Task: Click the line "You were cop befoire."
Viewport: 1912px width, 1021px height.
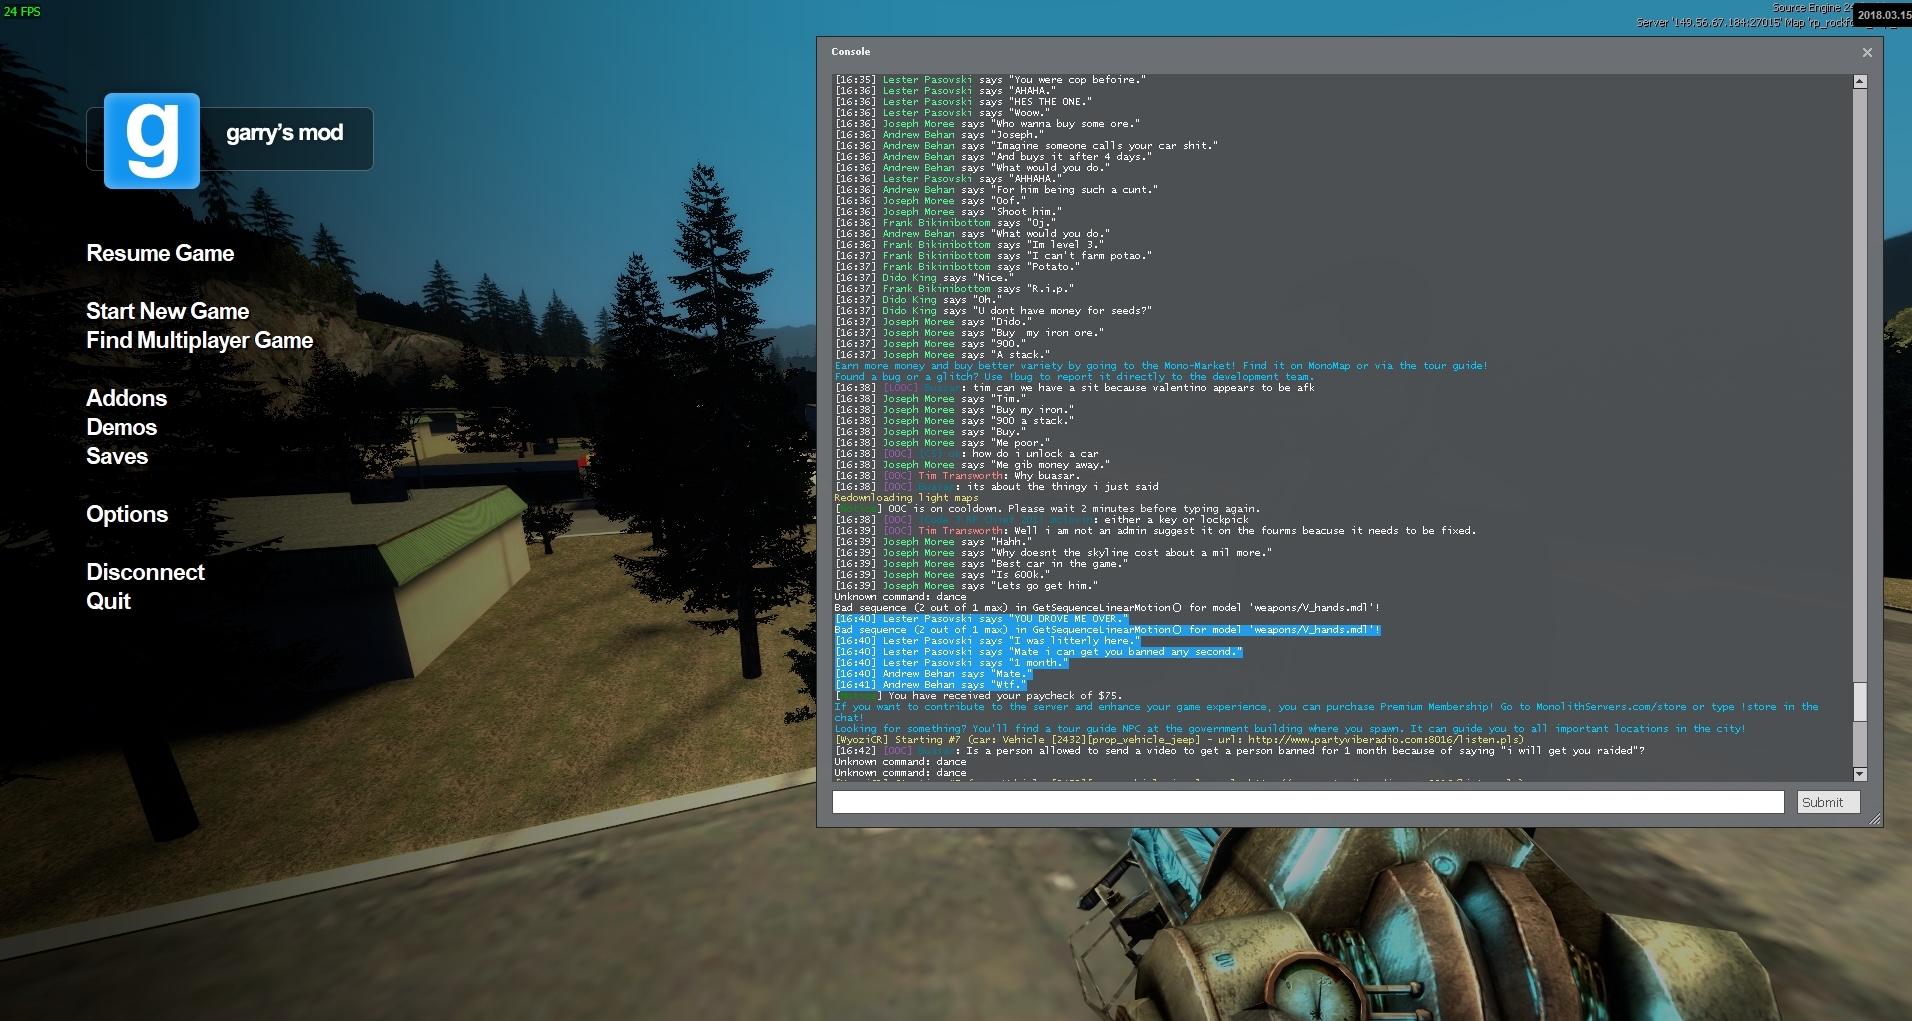Action: coord(990,80)
